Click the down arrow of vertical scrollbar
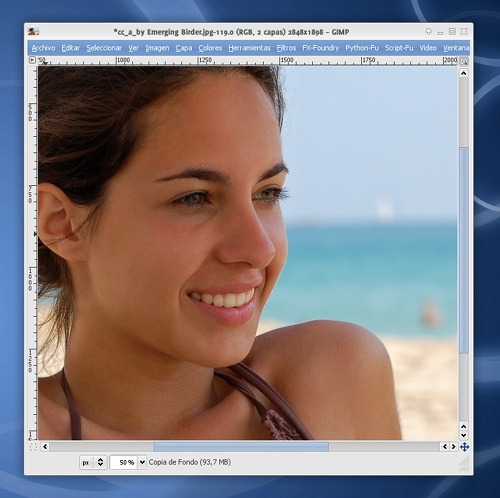The width and height of the screenshot is (500, 498). (464, 435)
